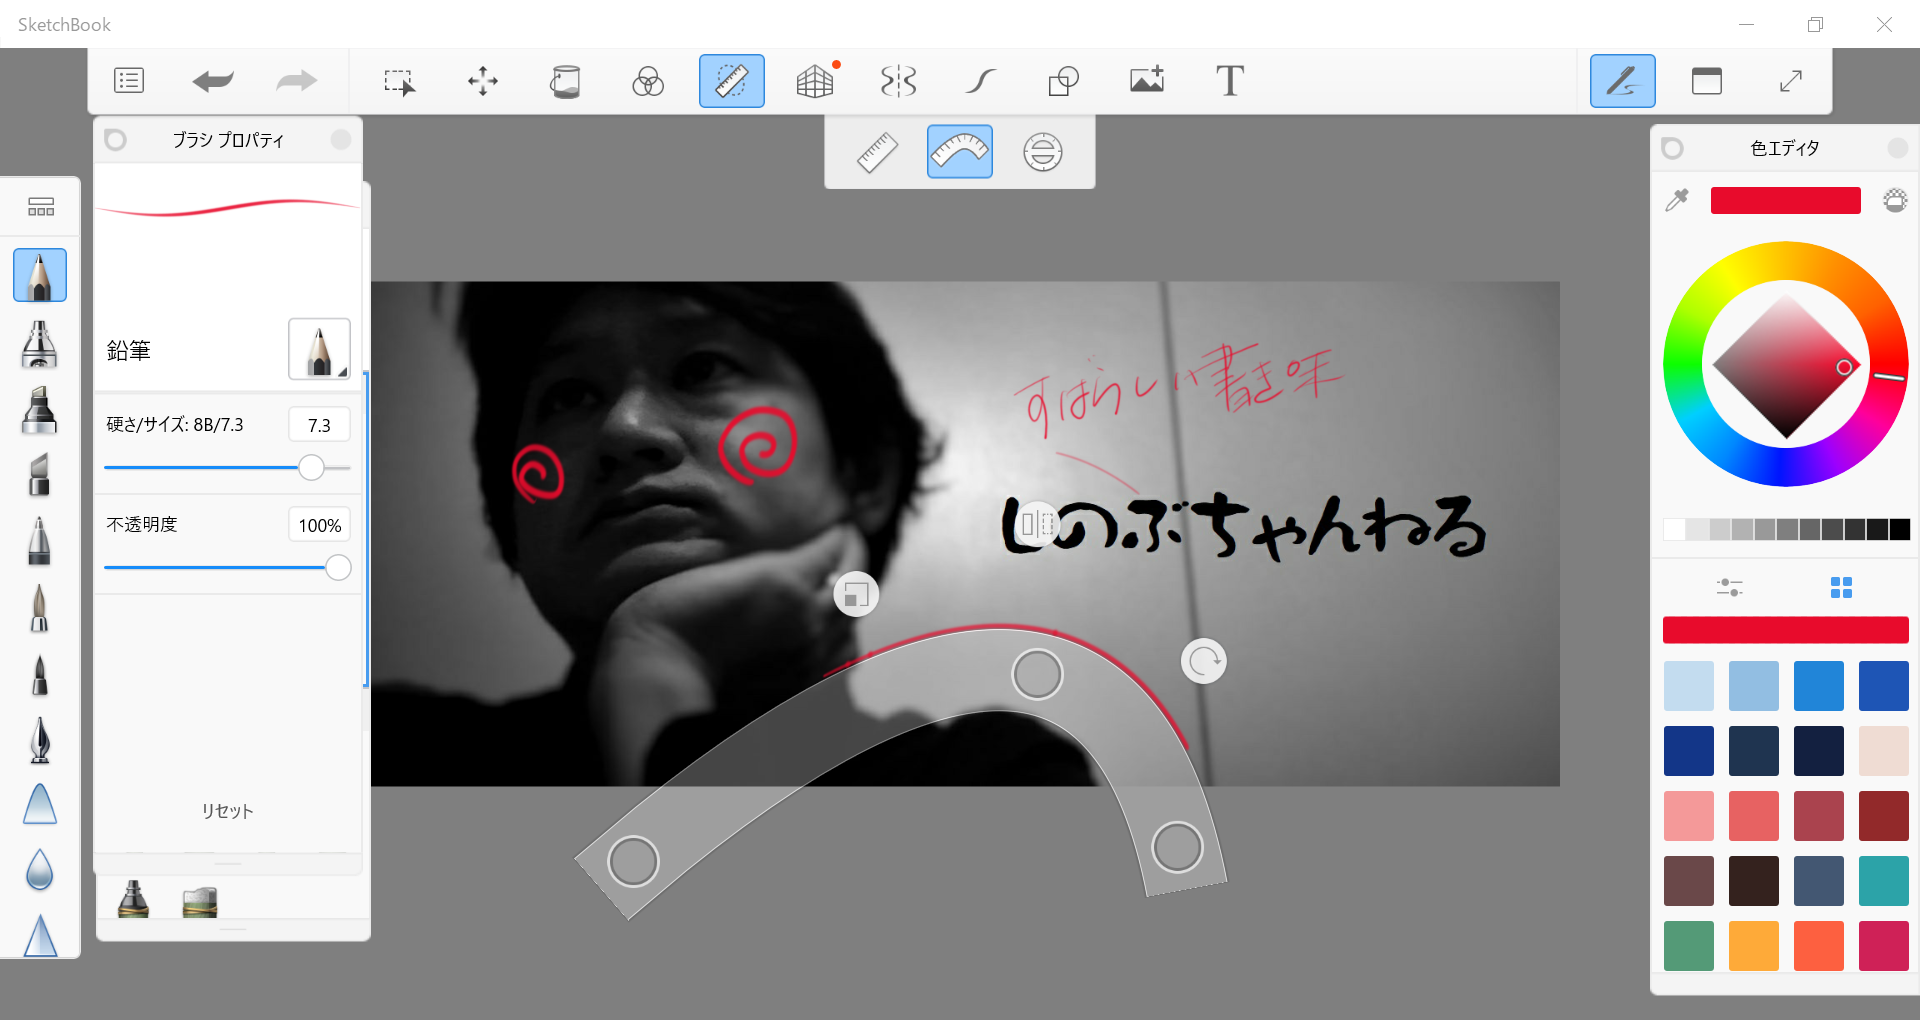Image resolution: width=1920 pixels, height=1020 pixels.
Task: Choose the dark red swatch
Action: click(x=1884, y=816)
